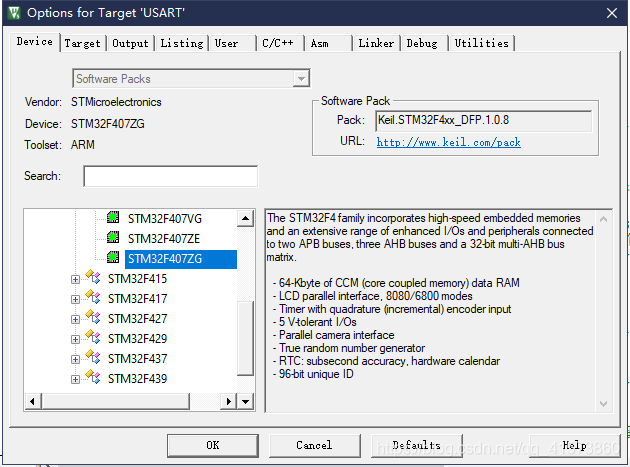
Task: Switch to the Target tab
Action: coord(83,43)
